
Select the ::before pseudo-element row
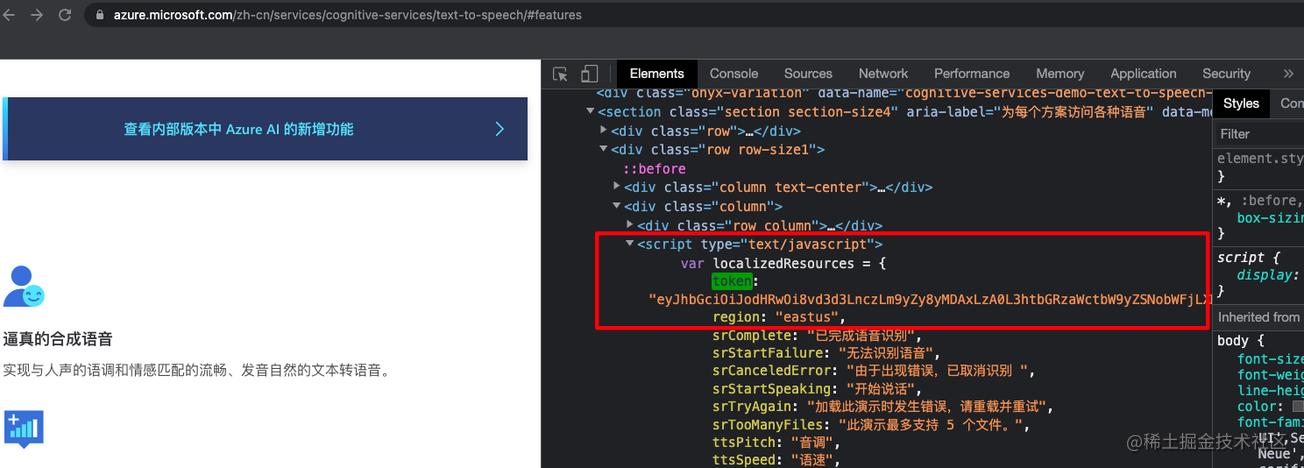point(655,169)
